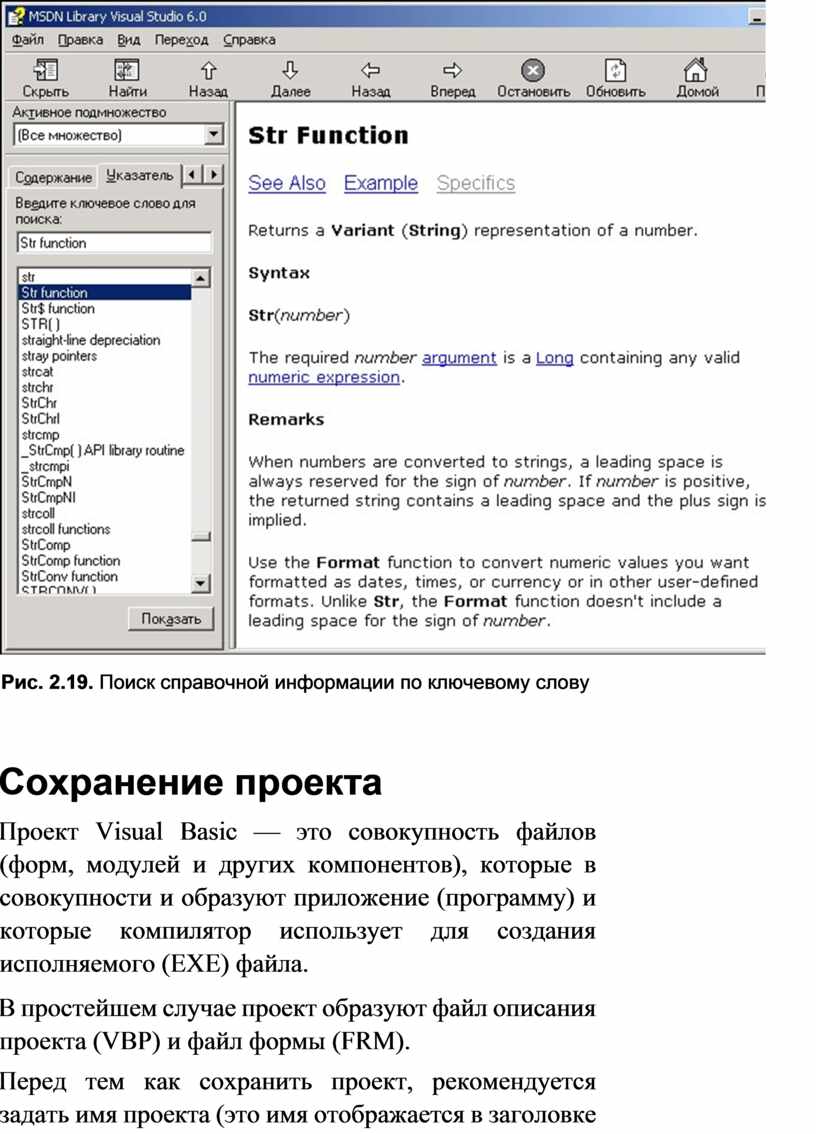Click the MSDN Library title bar icon

15,15
